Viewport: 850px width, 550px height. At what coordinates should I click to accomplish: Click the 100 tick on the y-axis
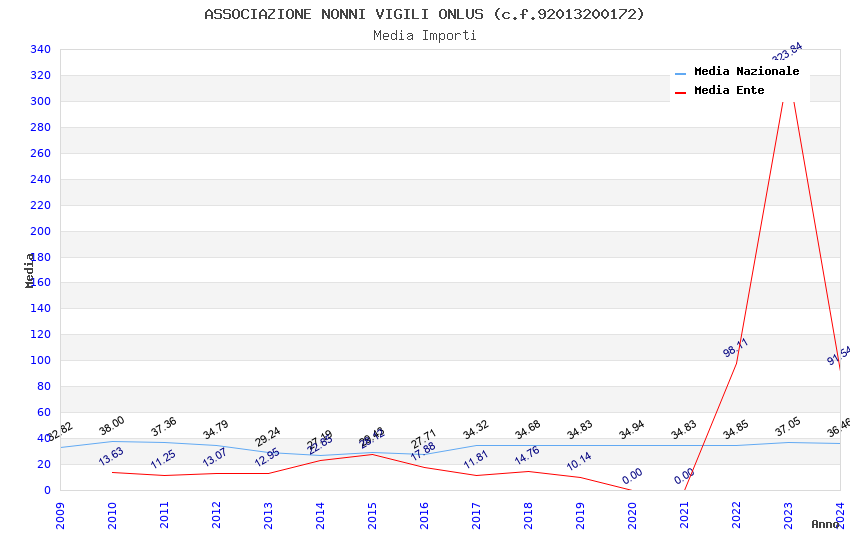coord(41,360)
